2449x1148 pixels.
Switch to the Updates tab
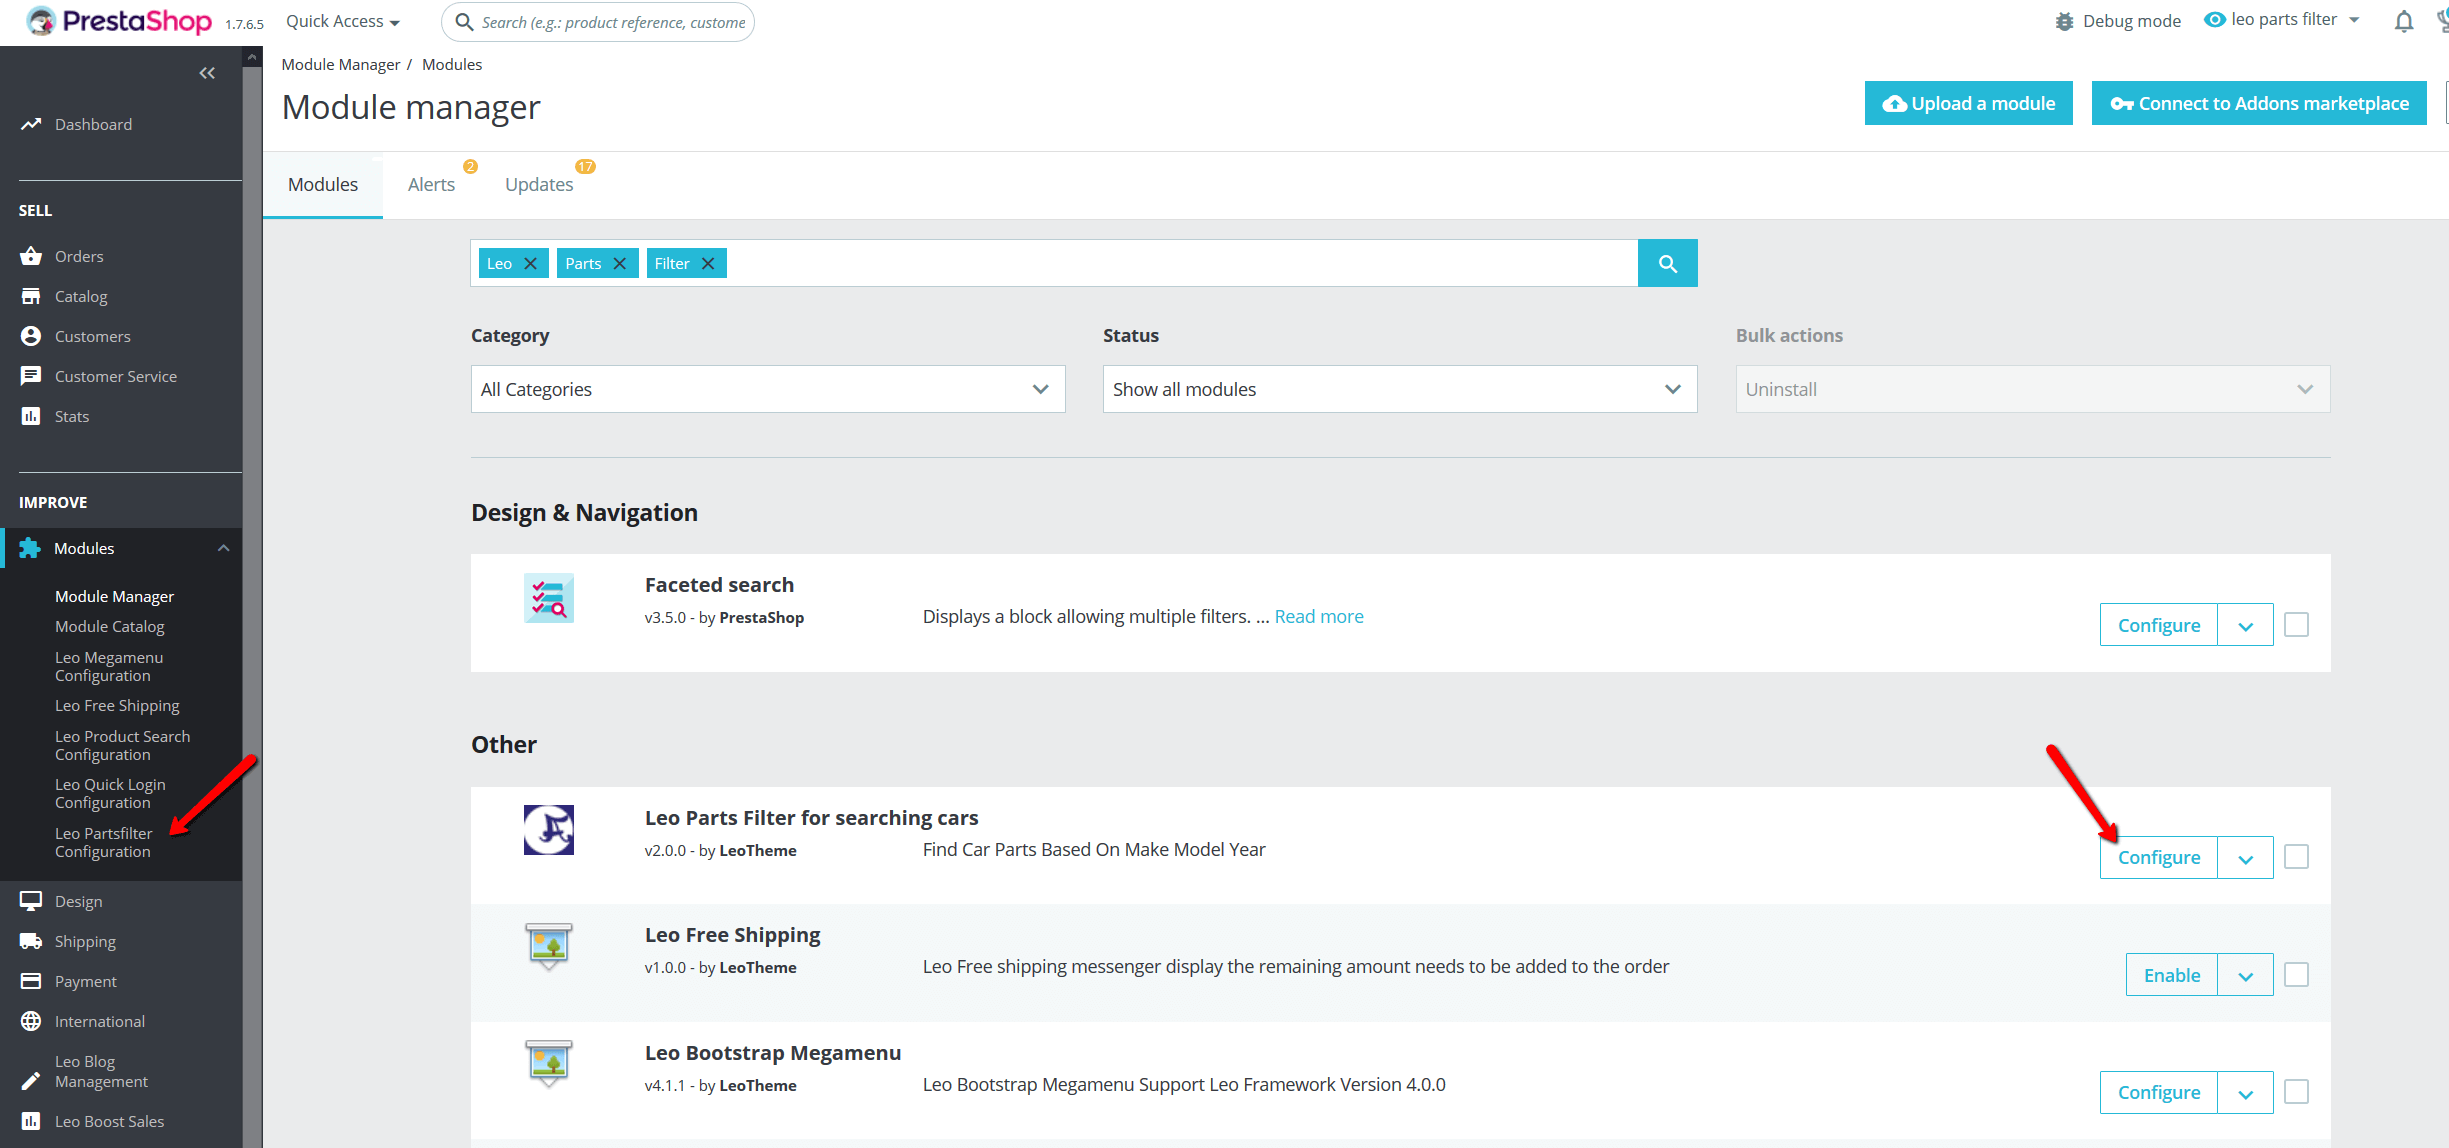coord(539,184)
